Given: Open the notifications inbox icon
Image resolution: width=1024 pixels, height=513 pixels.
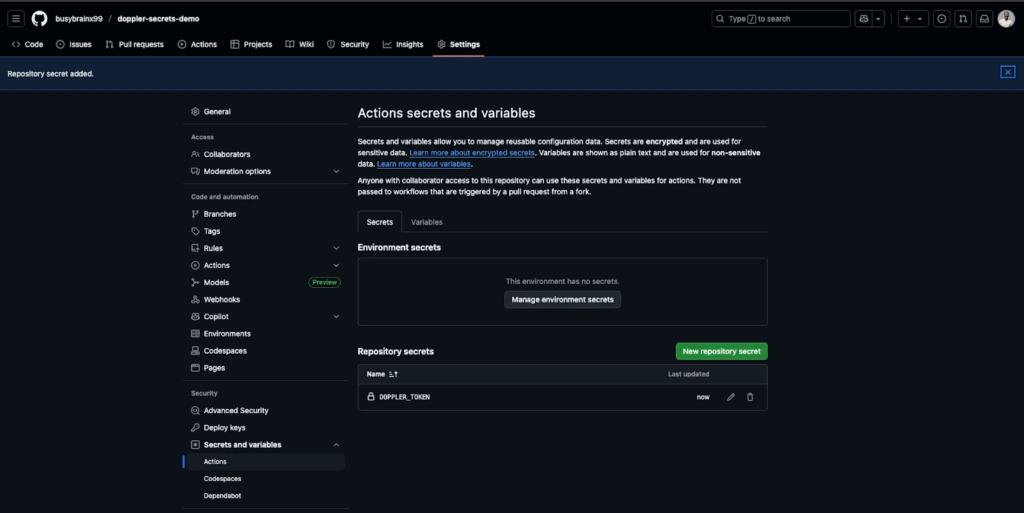Looking at the screenshot, I should pyautogui.click(x=984, y=19).
